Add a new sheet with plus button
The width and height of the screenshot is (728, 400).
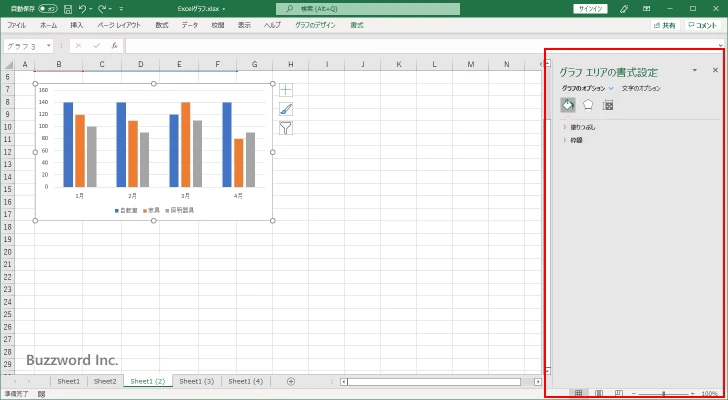[291, 381]
